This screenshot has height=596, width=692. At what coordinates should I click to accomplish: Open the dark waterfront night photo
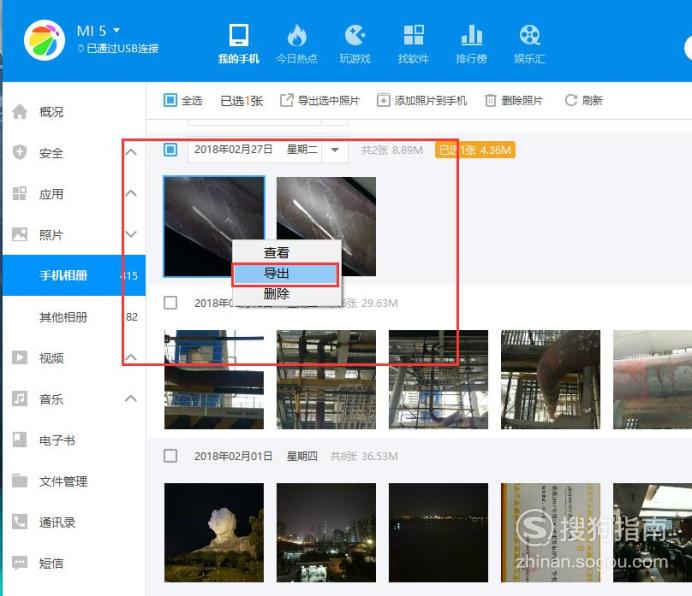point(438,532)
